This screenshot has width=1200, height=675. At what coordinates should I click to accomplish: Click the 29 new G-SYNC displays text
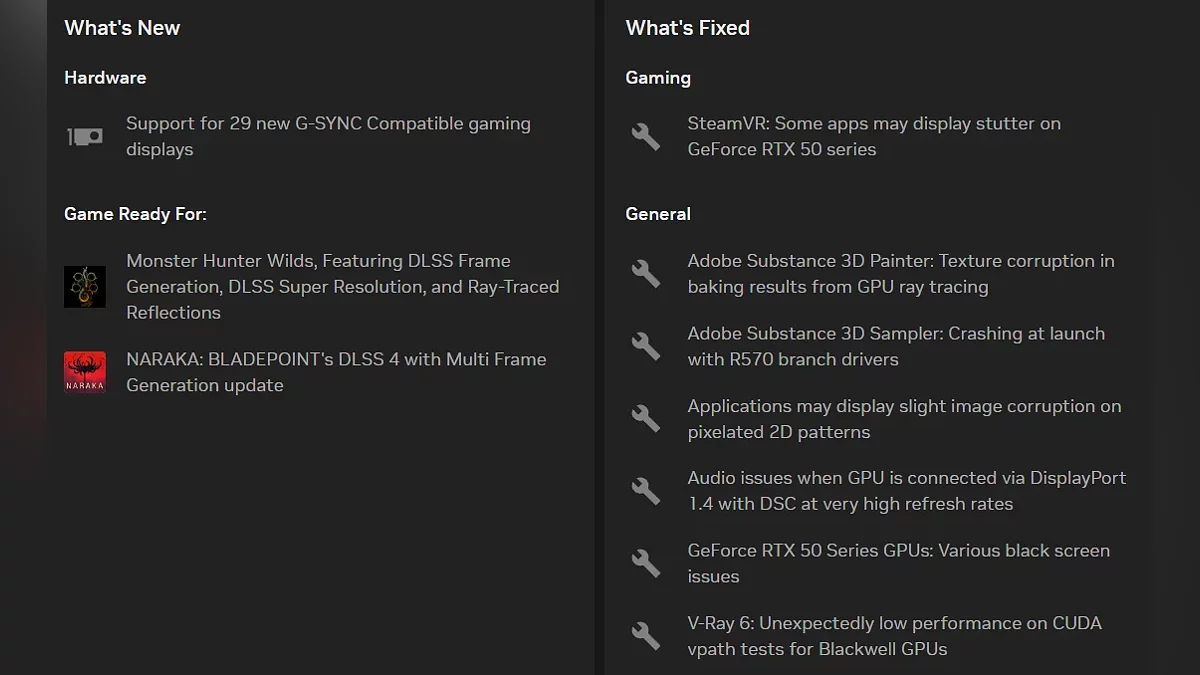(328, 136)
